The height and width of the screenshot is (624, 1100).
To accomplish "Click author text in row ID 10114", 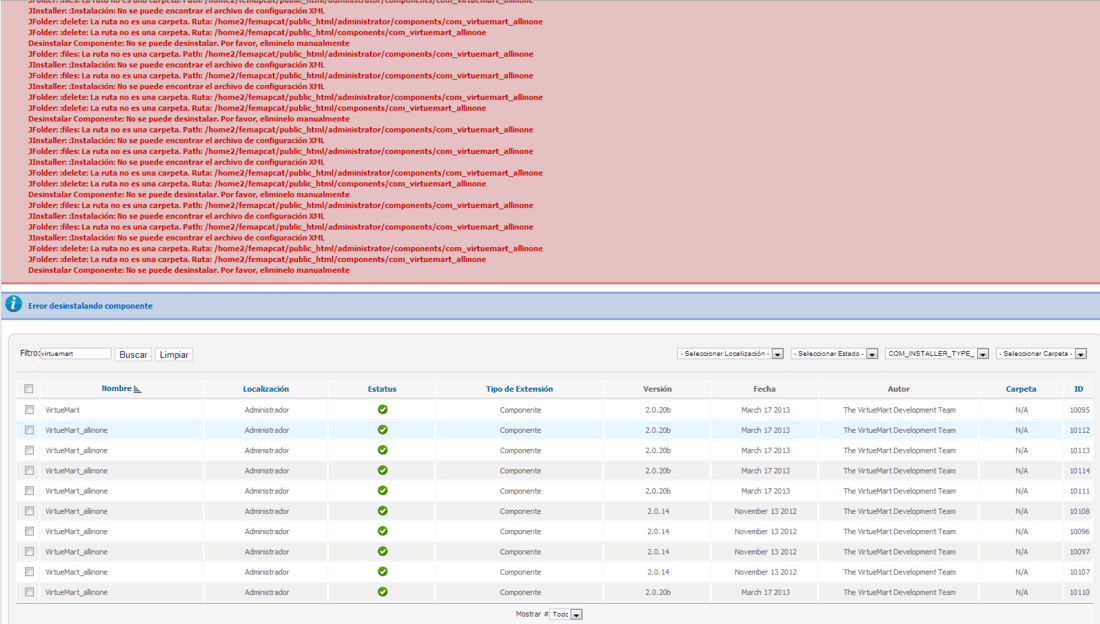I will [x=899, y=471].
